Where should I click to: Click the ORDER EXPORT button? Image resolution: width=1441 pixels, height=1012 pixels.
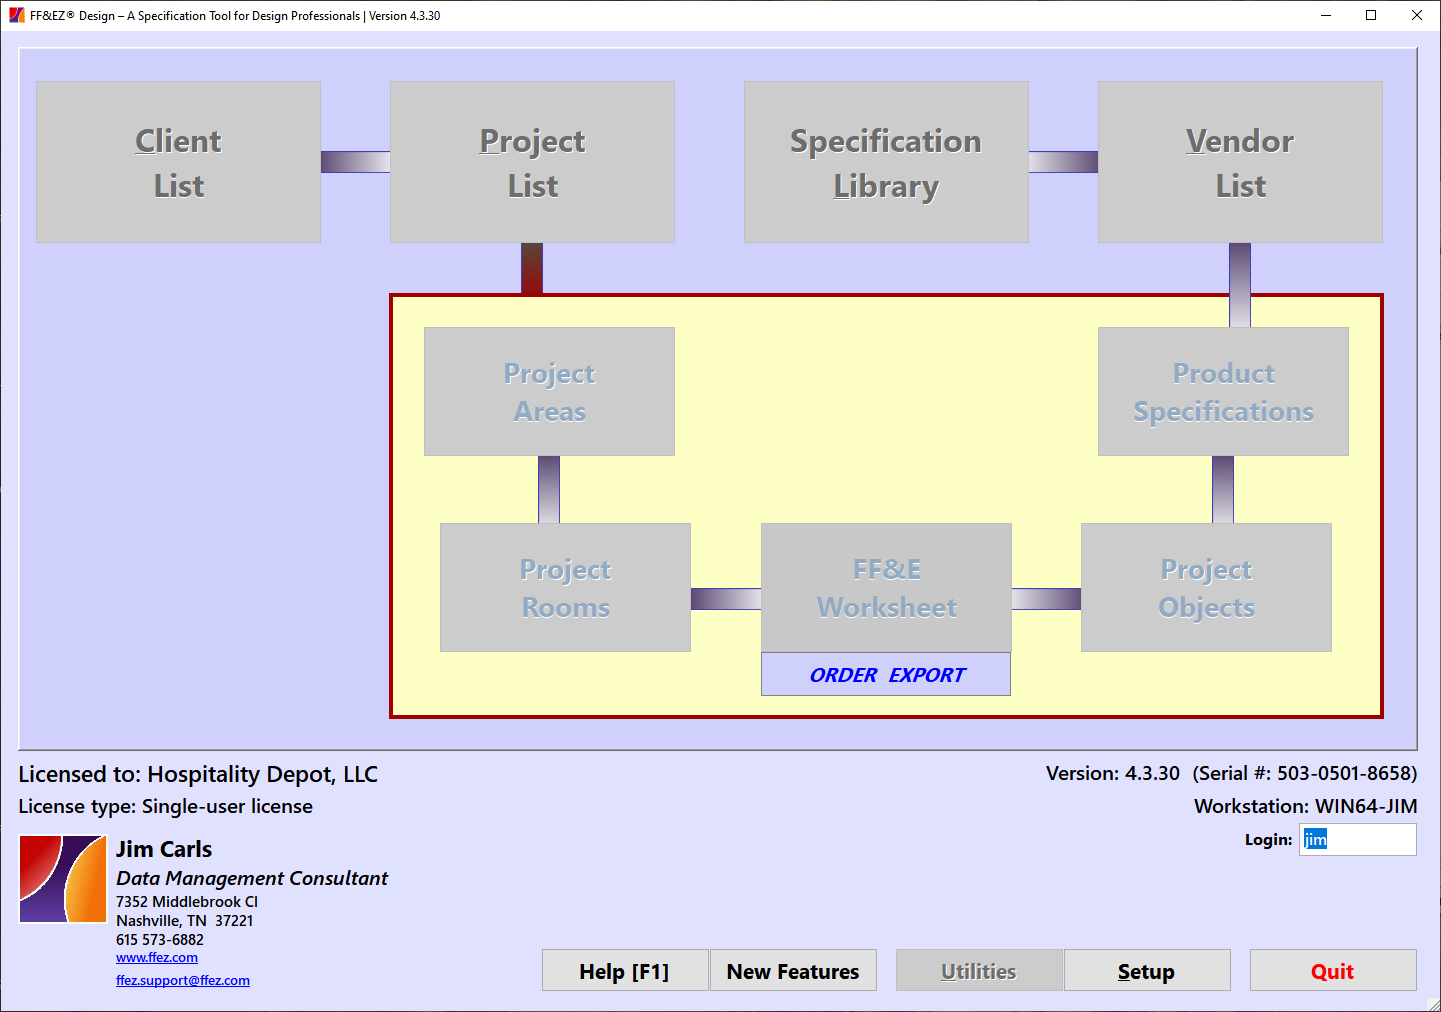pos(886,675)
